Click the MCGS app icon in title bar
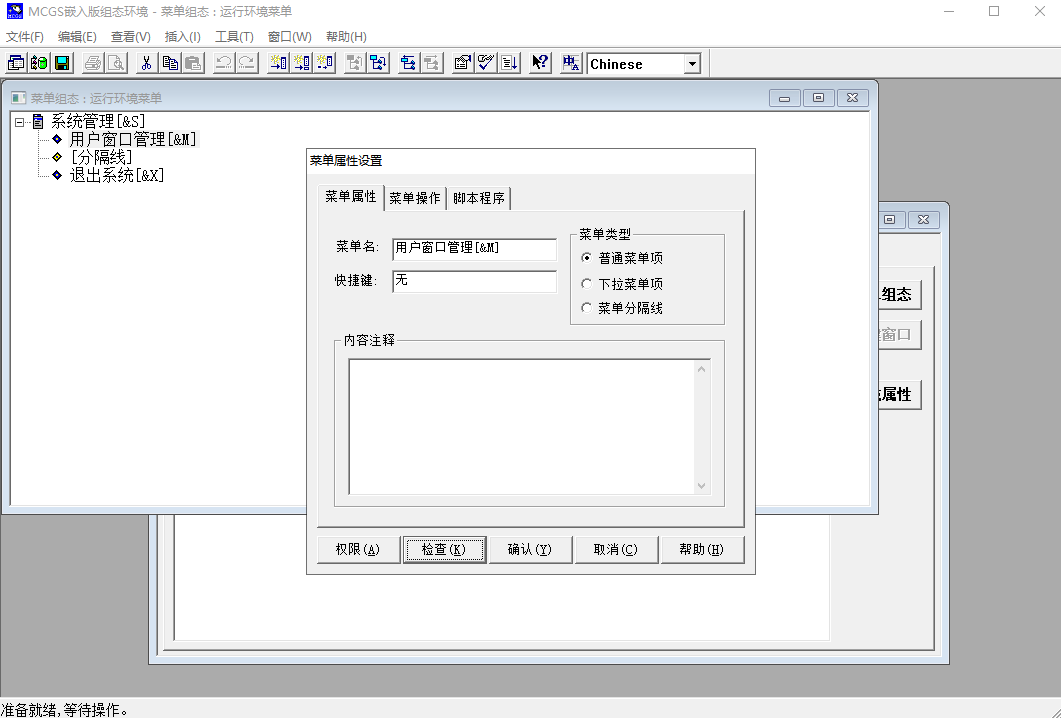This screenshot has width=1061, height=718. tap(14, 11)
